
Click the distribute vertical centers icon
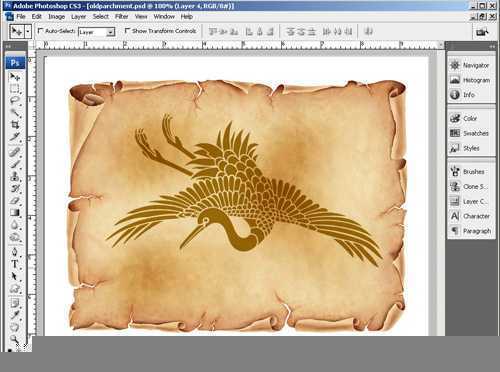(x=301, y=32)
